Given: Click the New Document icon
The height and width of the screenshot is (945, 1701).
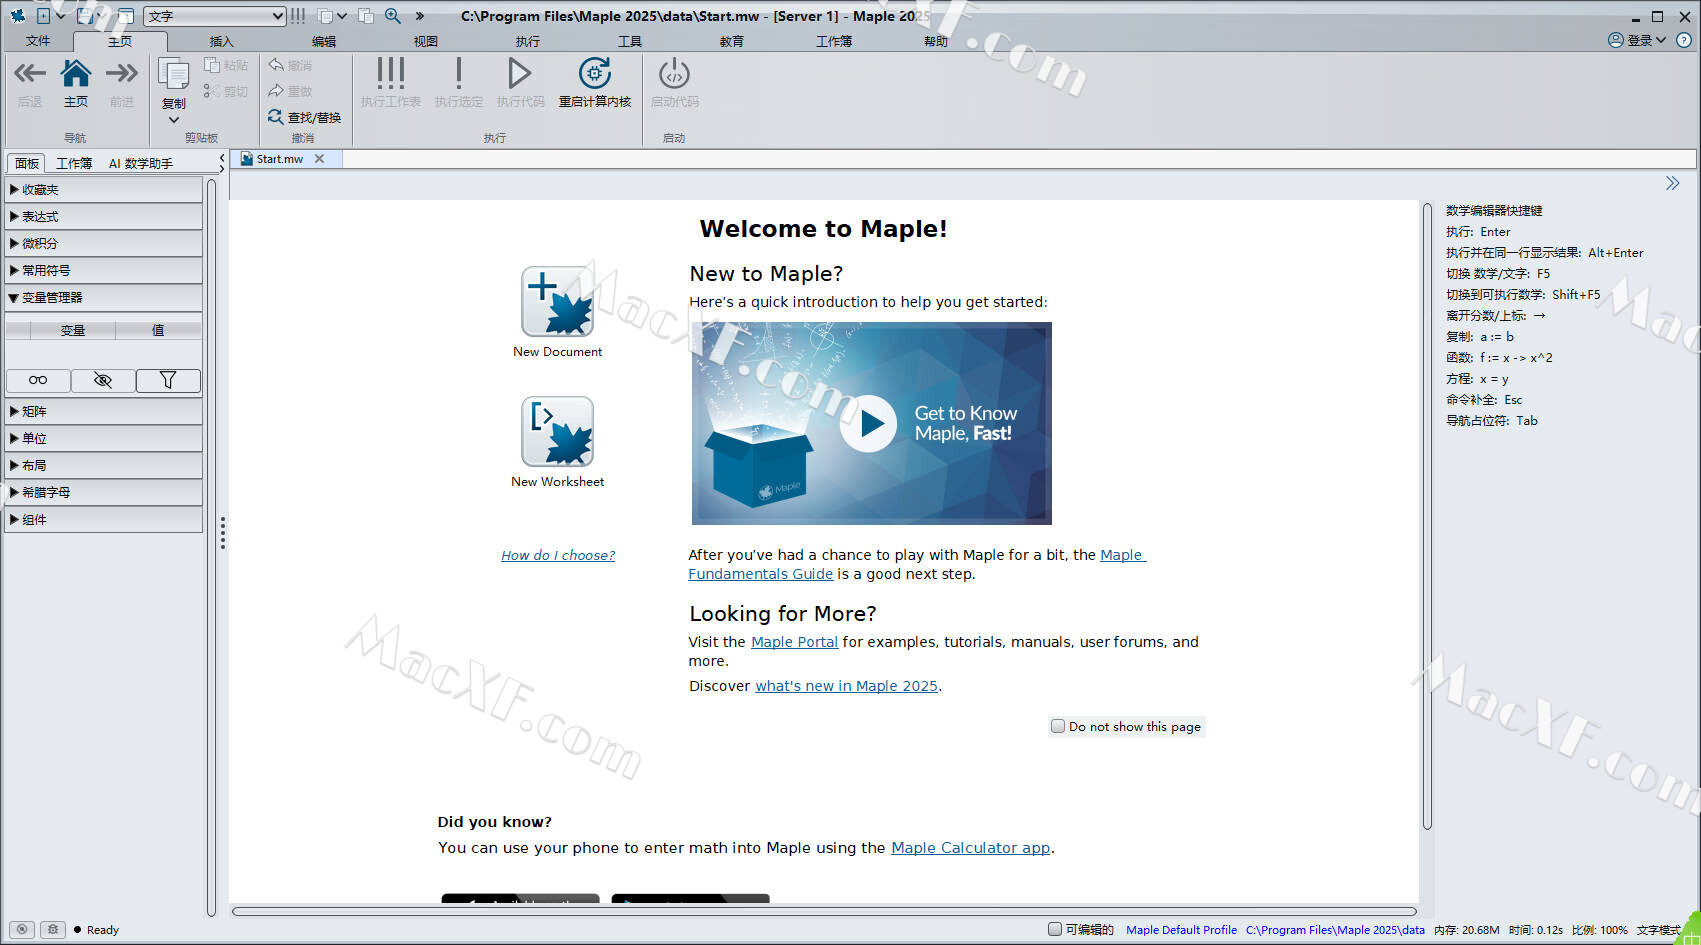Looking at the screenshot, I should (x=557, y=301).
